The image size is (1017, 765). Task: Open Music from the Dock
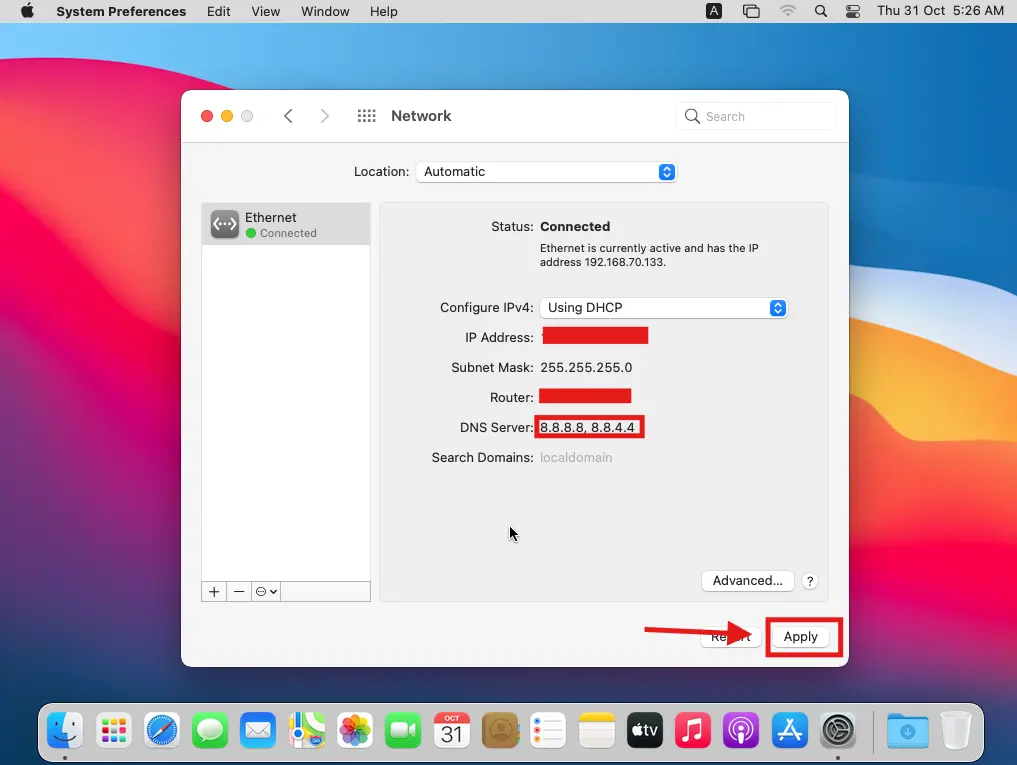pyautogui.click(x=693, y=731)
